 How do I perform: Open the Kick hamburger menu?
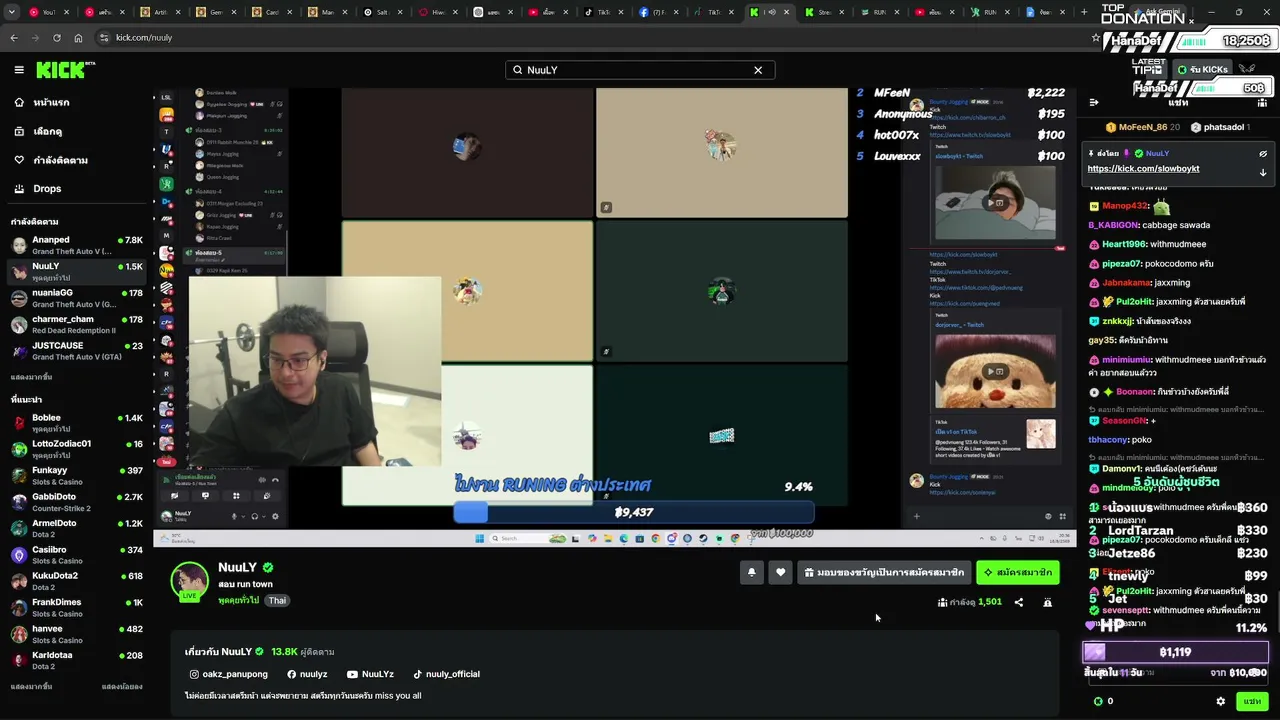click(x=19, y=70)
